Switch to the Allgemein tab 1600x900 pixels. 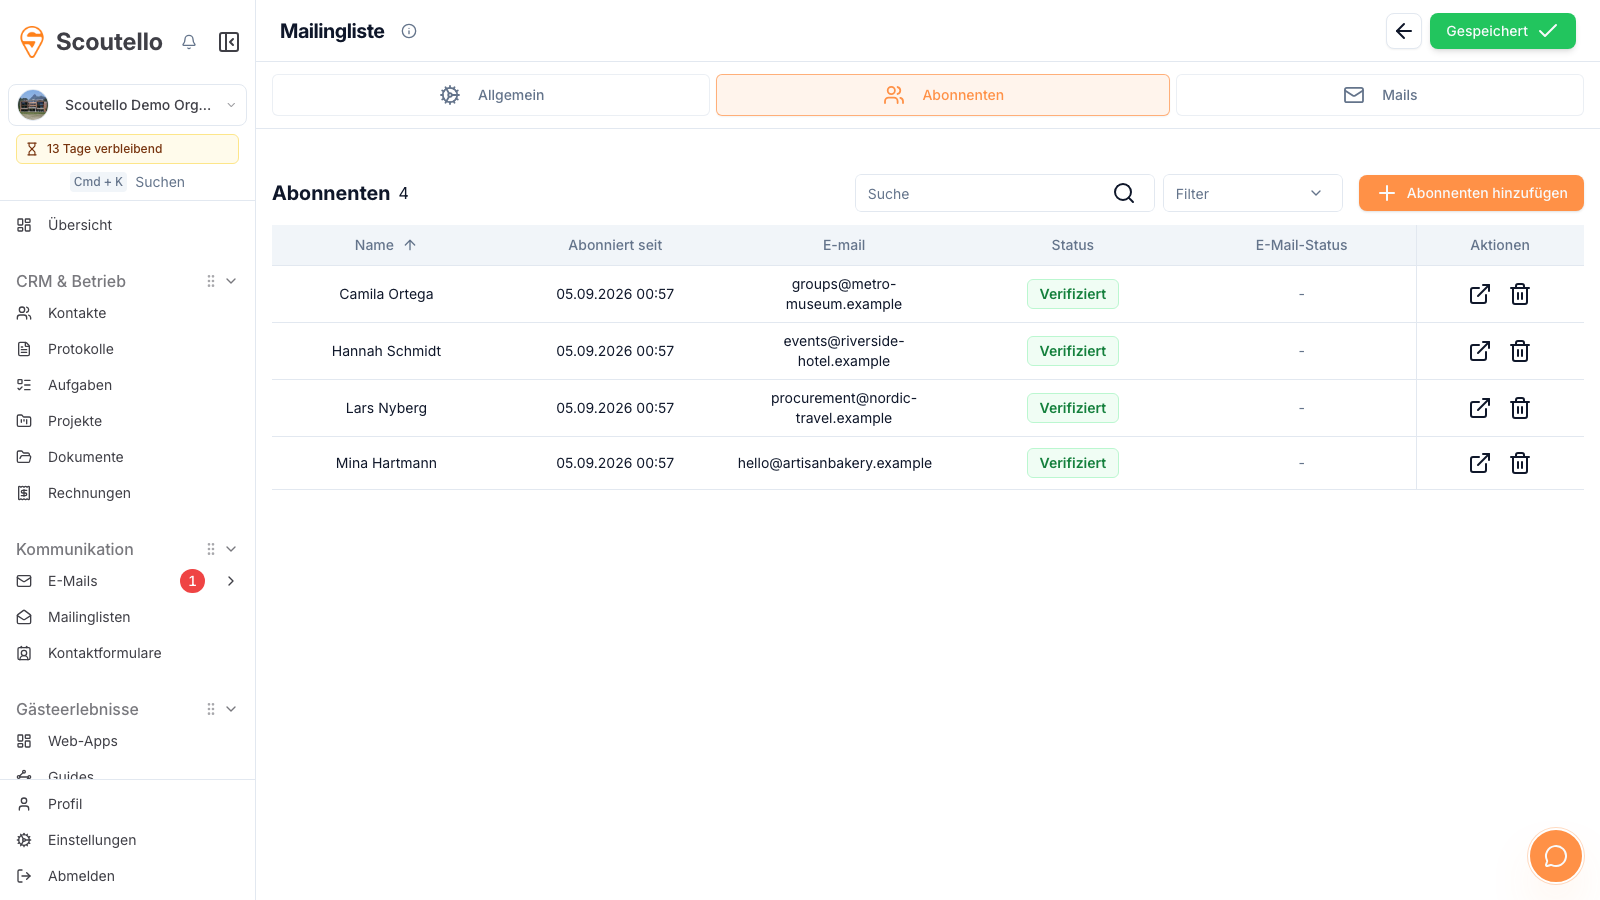click(491, 95)
